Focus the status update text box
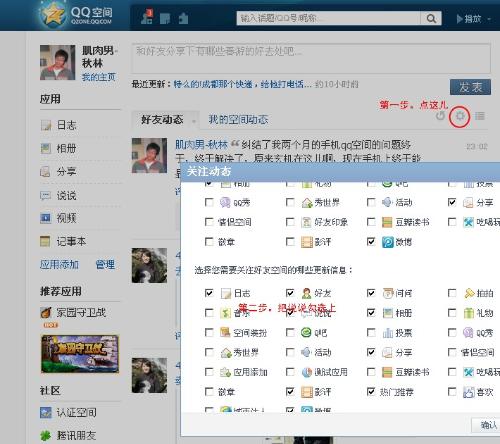The image size is (500, 444). coord(311,58)
